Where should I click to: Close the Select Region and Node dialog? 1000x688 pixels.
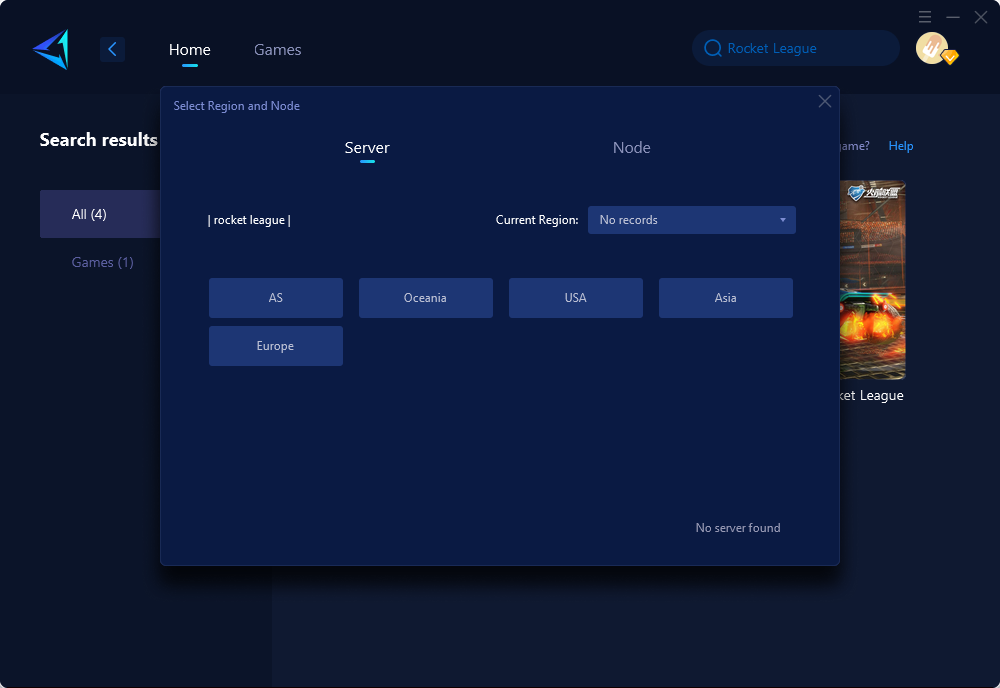point(825,101)
